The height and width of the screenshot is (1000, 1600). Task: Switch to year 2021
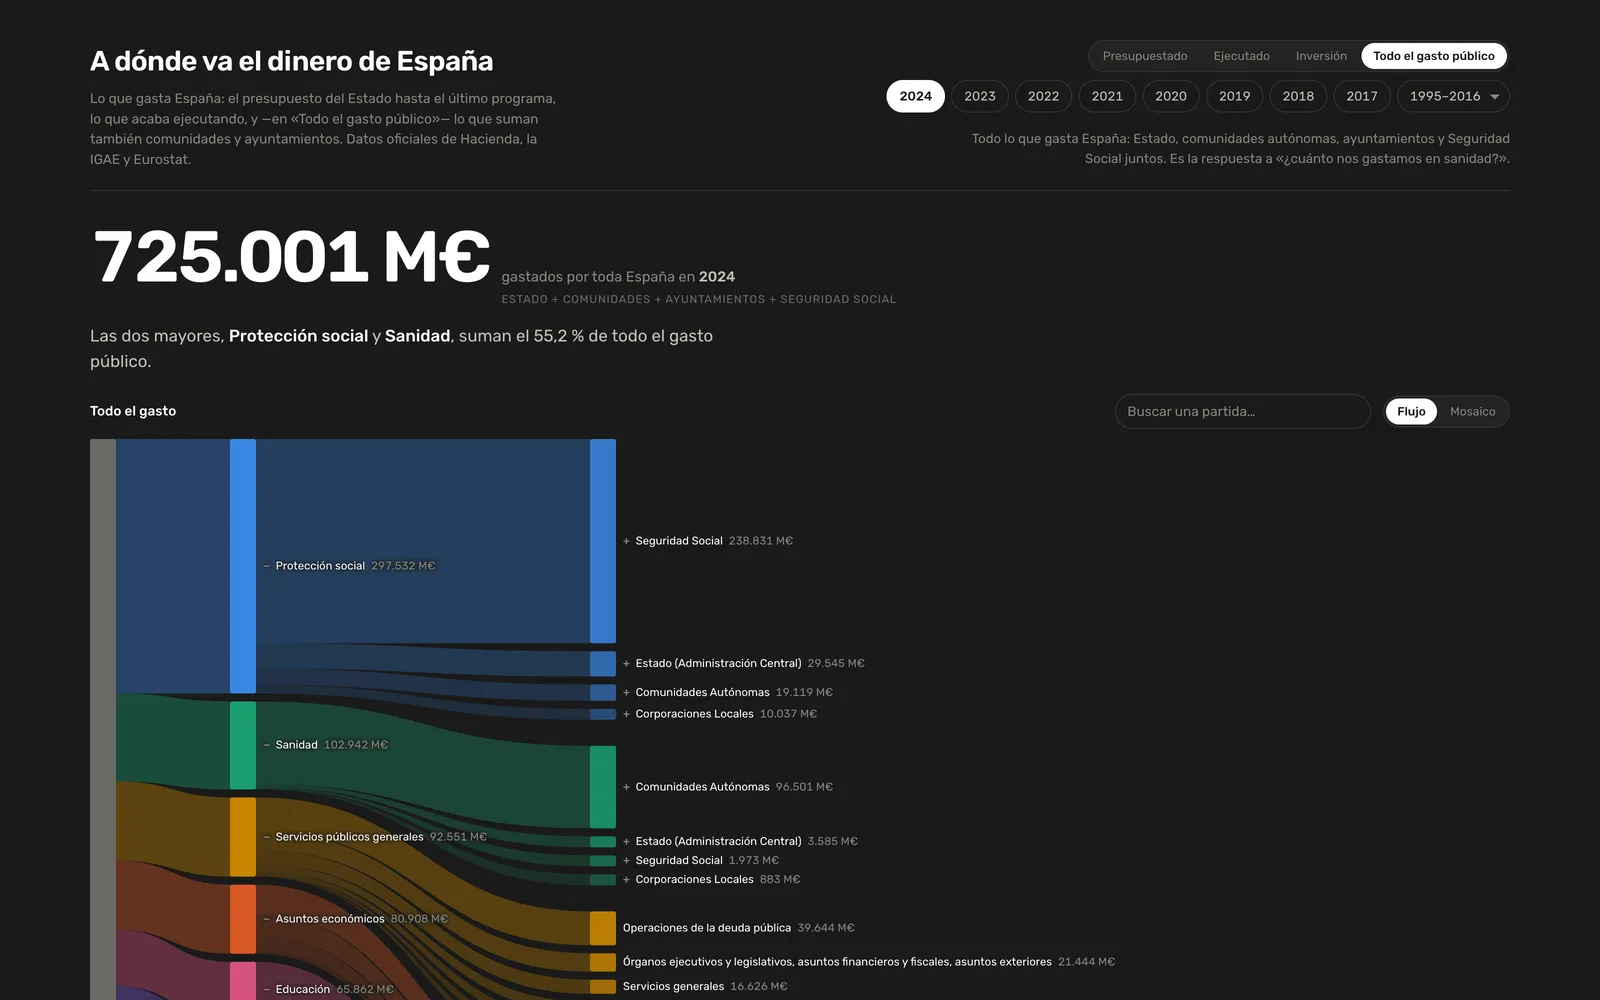coord(1107,96)
